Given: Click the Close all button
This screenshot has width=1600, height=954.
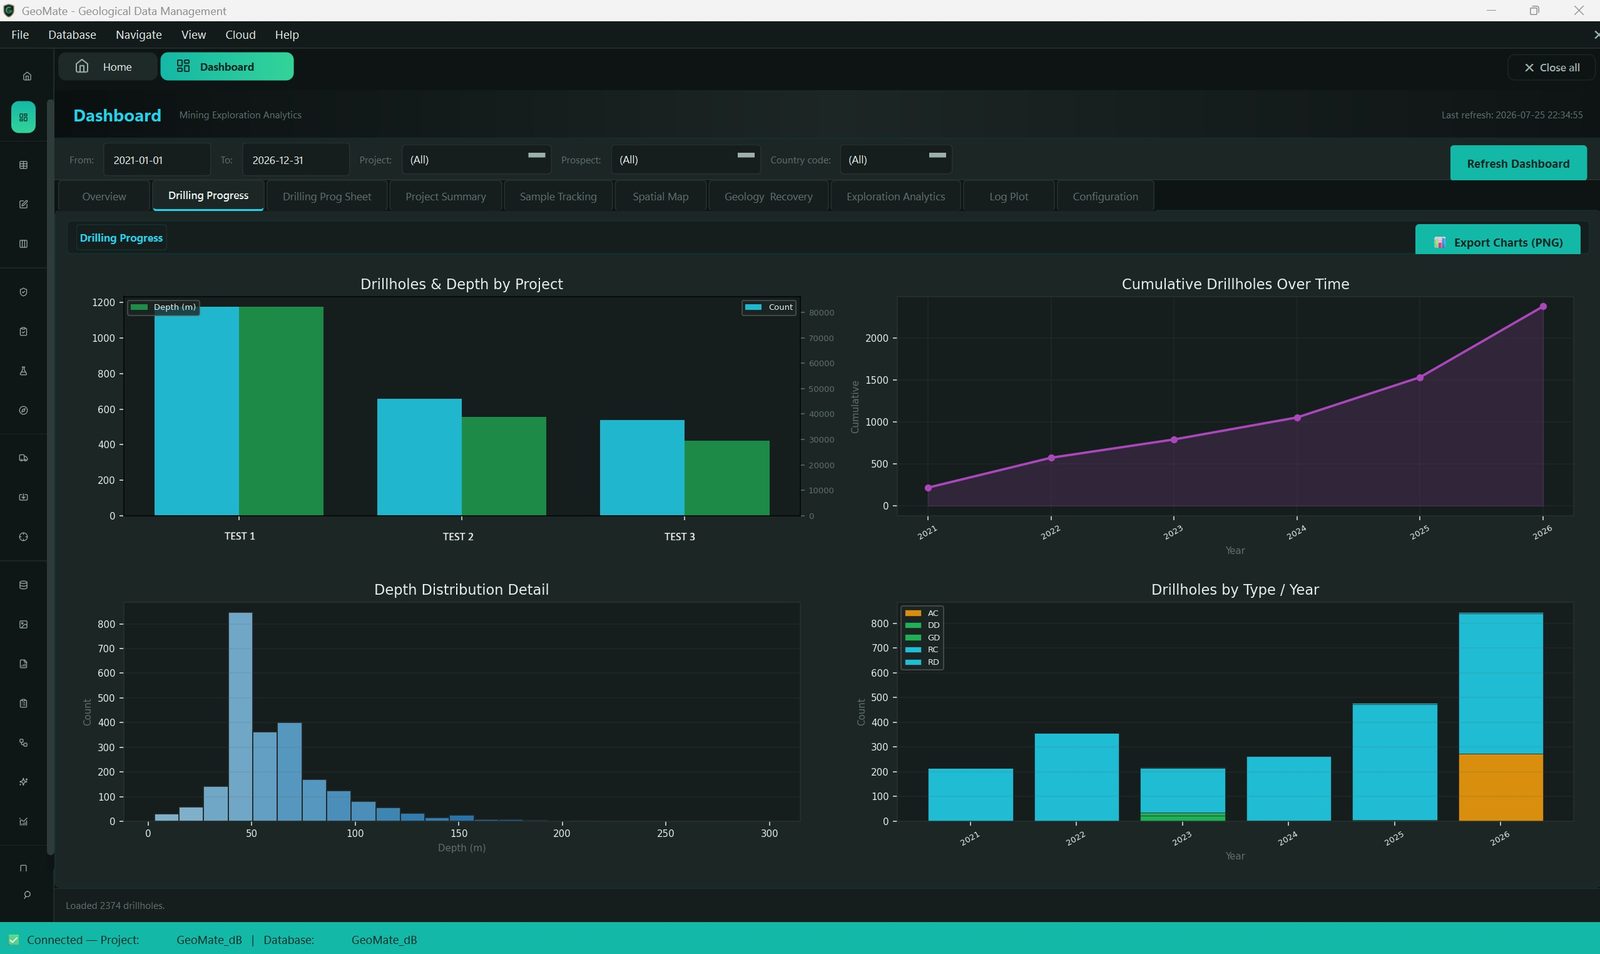Looking at the screenshot, I should tap(1551, 67).
